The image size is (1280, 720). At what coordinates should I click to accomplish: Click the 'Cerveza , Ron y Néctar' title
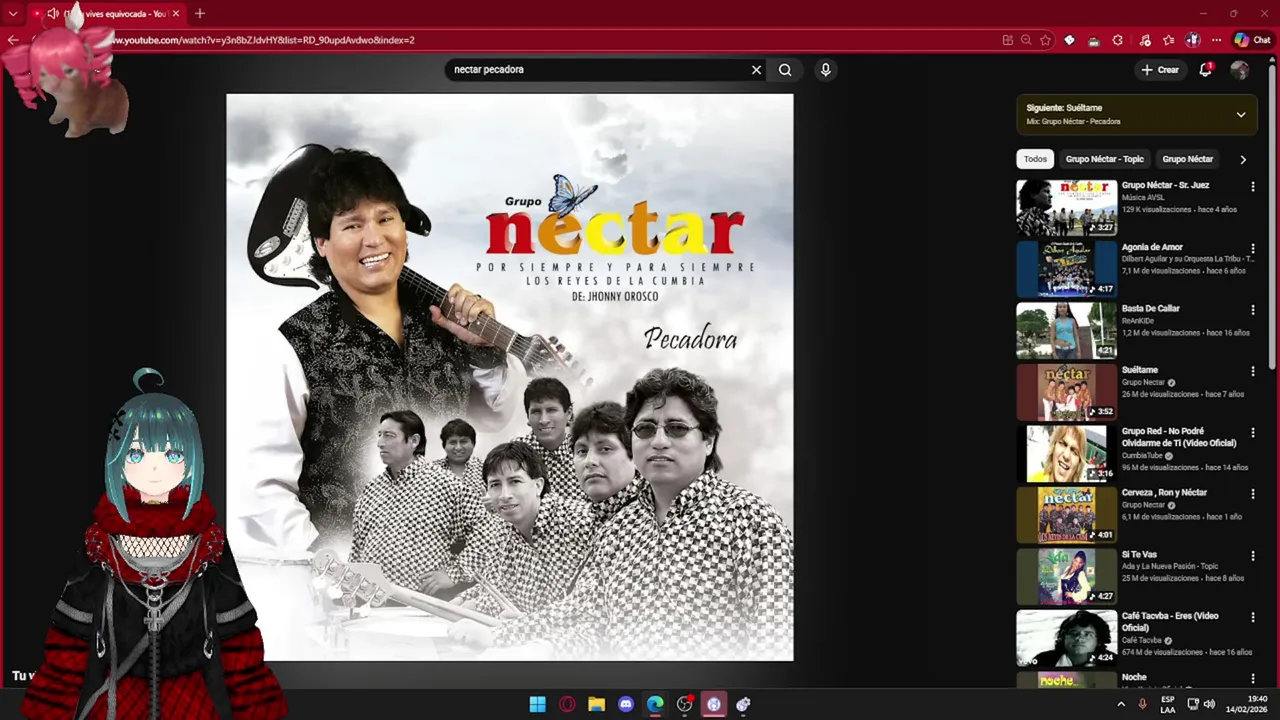(1164, 493)
